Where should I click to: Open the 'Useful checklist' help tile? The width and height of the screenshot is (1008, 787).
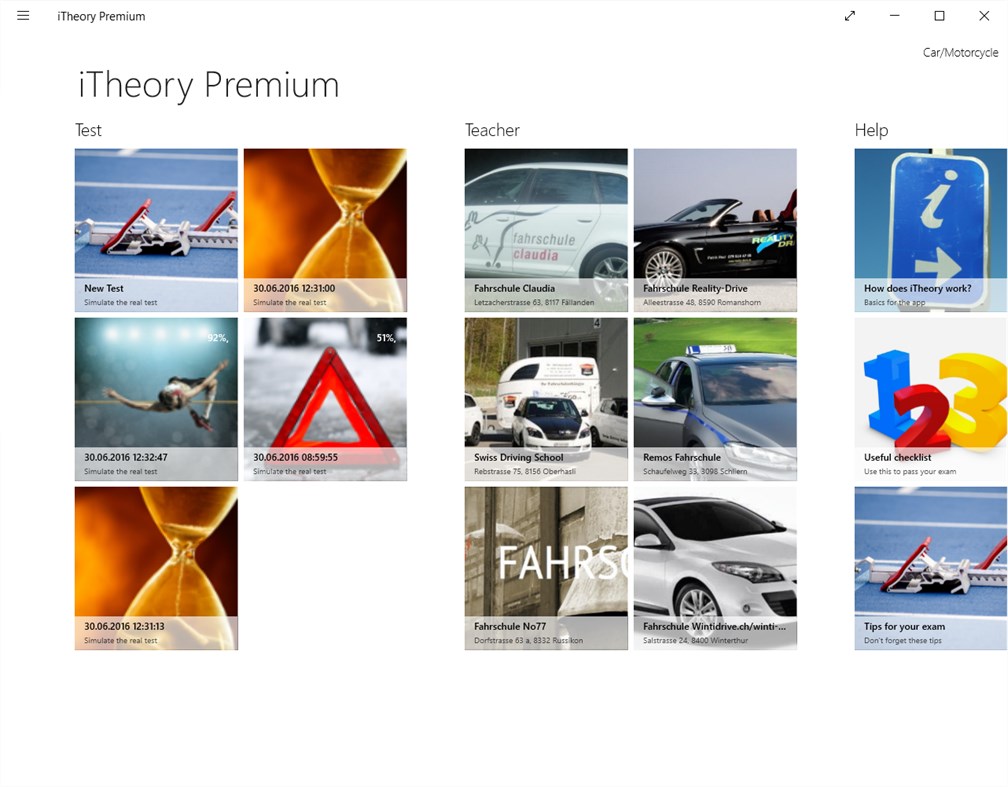tap(930, 398)
